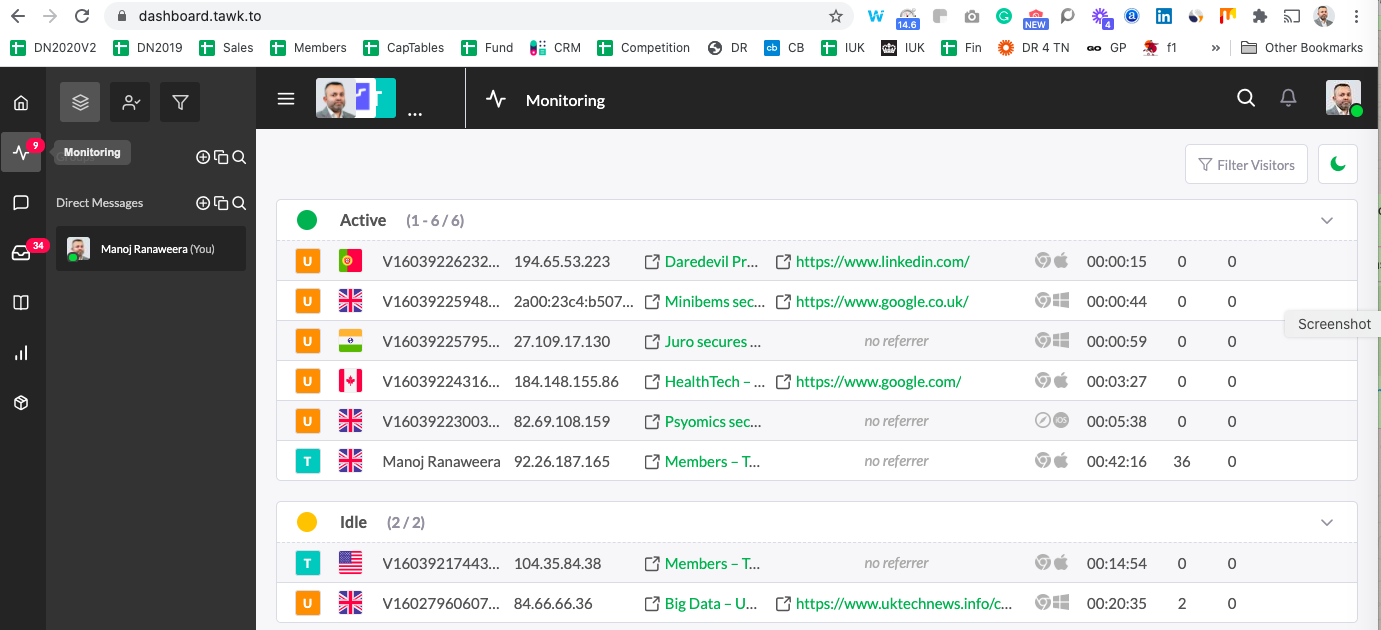The height and width of the screenshot is (630, 1381).
Task: Collapse the Active visitors section chevron
Action: click(x=1327, y=221)
